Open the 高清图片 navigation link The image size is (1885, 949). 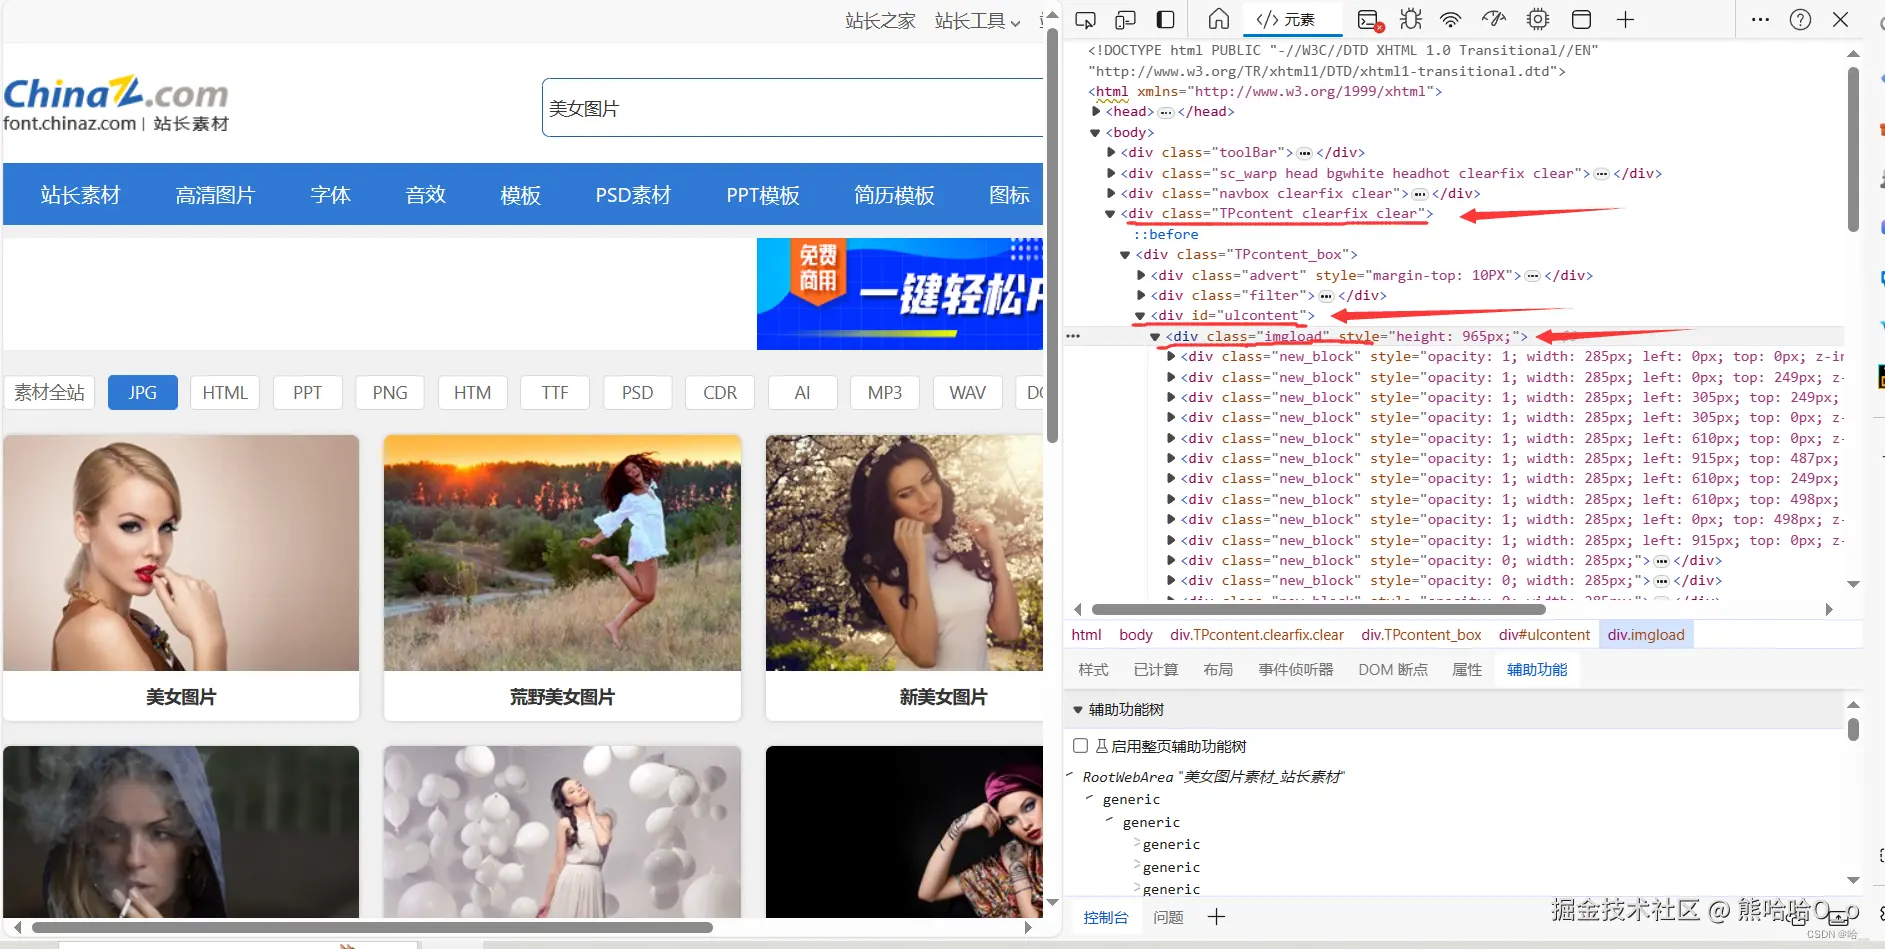pyautogui.click(x=215, y=194)
